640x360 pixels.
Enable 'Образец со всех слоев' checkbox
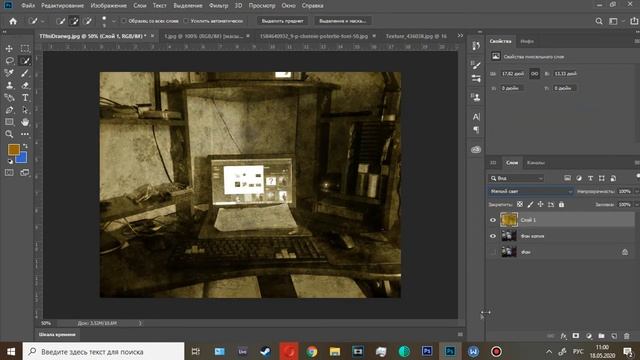coord(124,21)
